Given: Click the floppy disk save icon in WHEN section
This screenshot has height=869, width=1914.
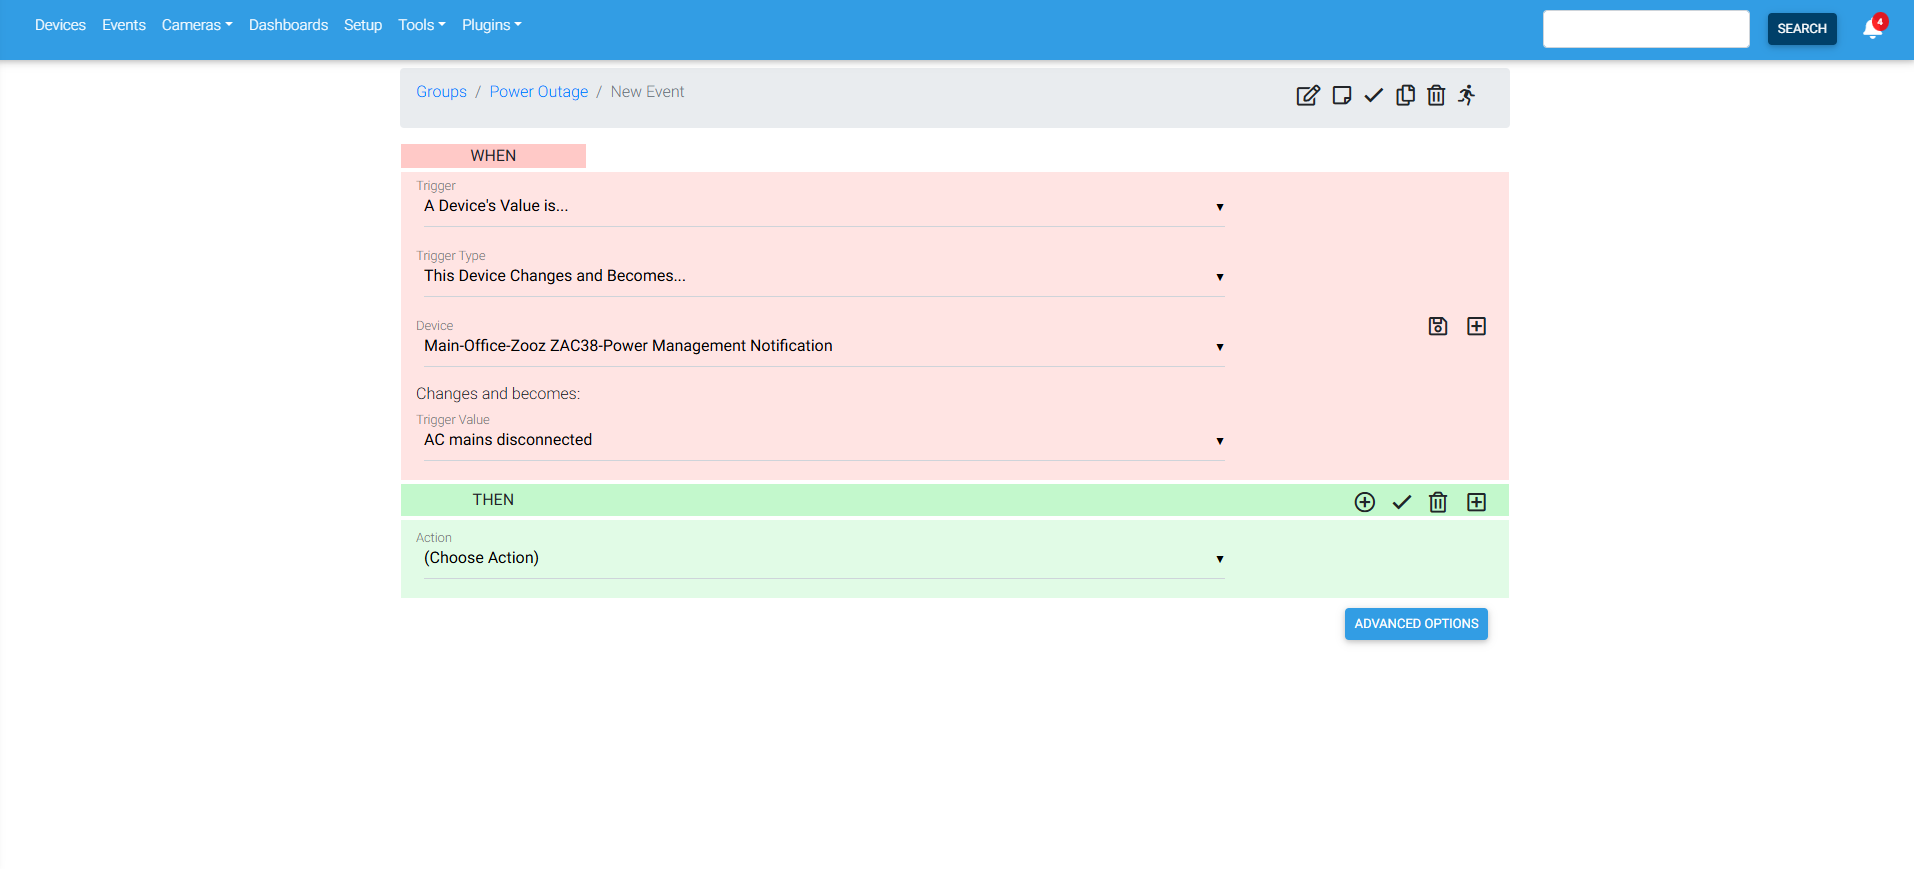Looking at the screenshot, I should 1438,326.
